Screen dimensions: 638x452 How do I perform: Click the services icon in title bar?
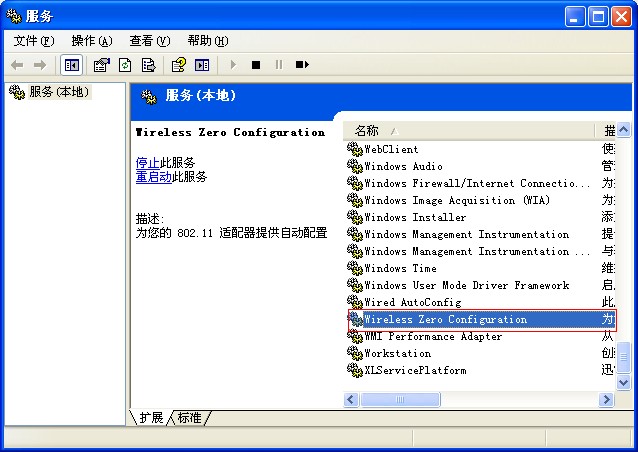click(x=14, y=16)
